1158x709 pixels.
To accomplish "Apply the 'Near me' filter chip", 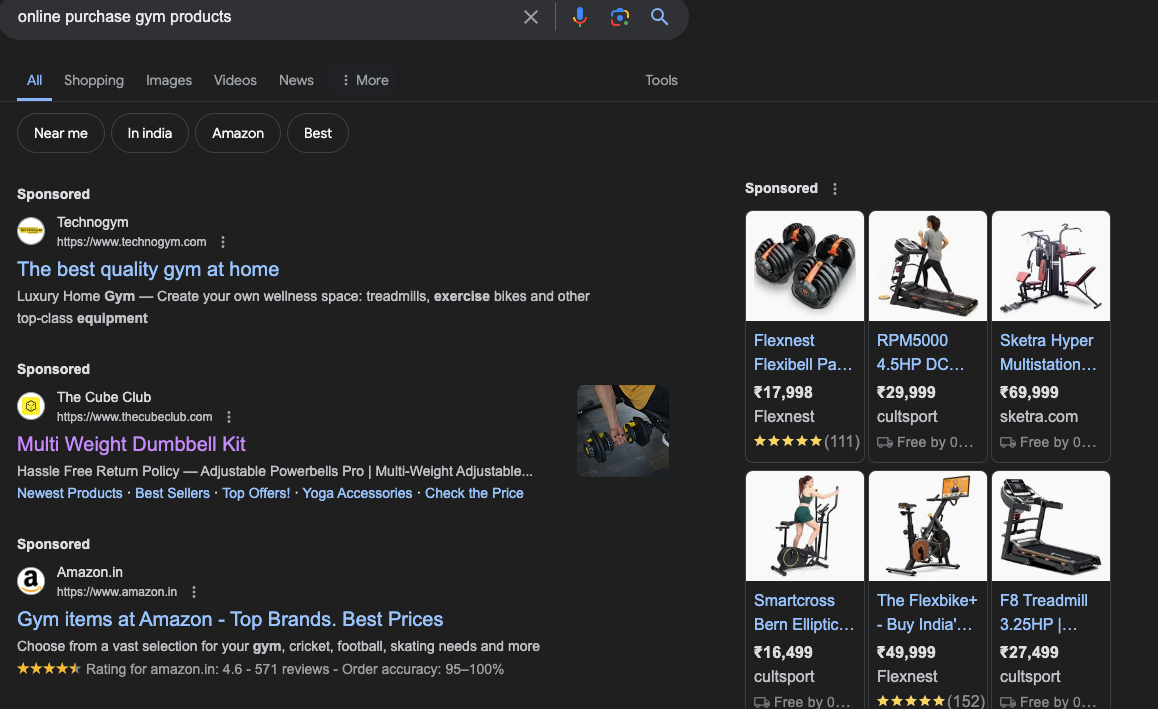I will pyautogui.click(x=61, y=134).
